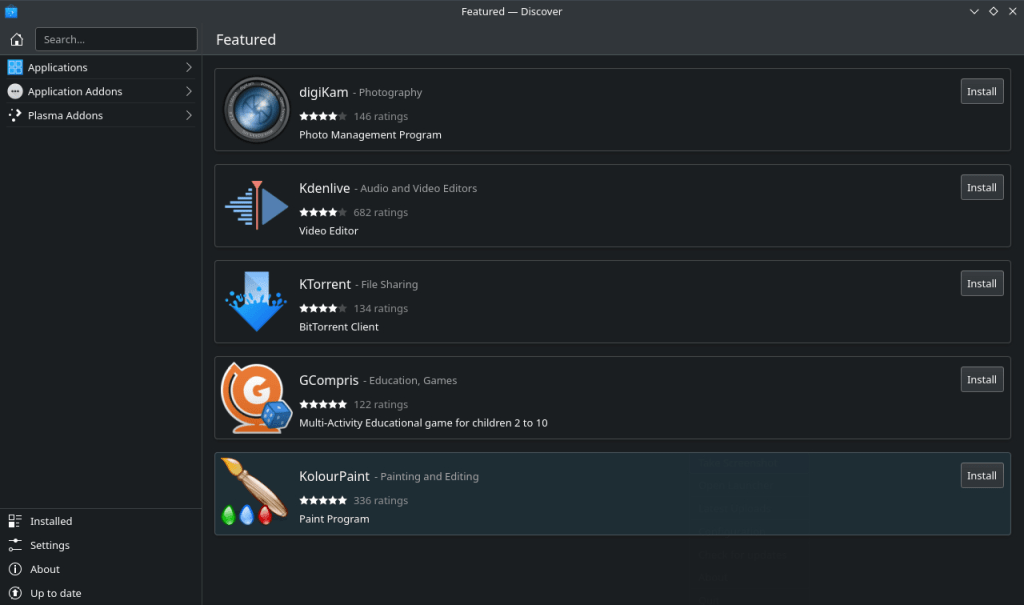
Task: Open the KTorrent title
Action: [x=325, y=284]
